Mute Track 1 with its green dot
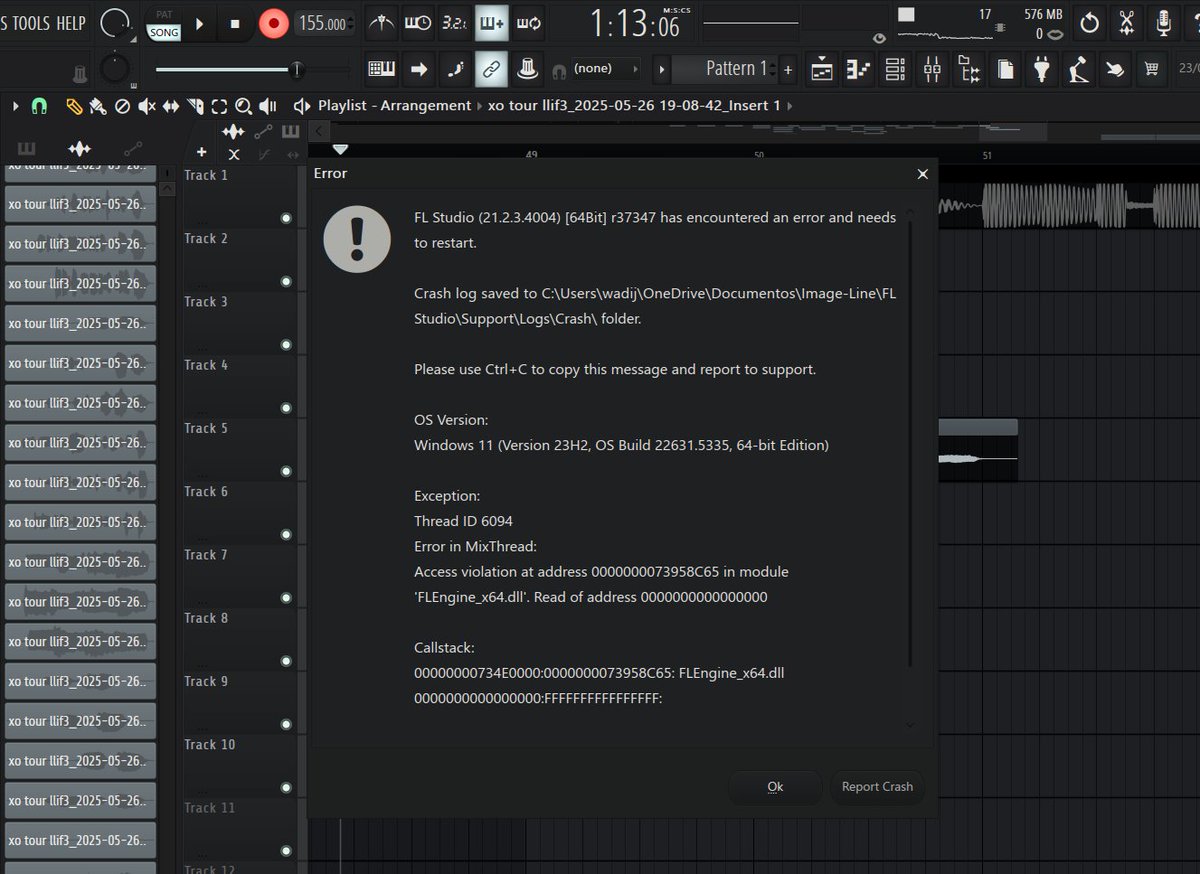 click(286, 218)
